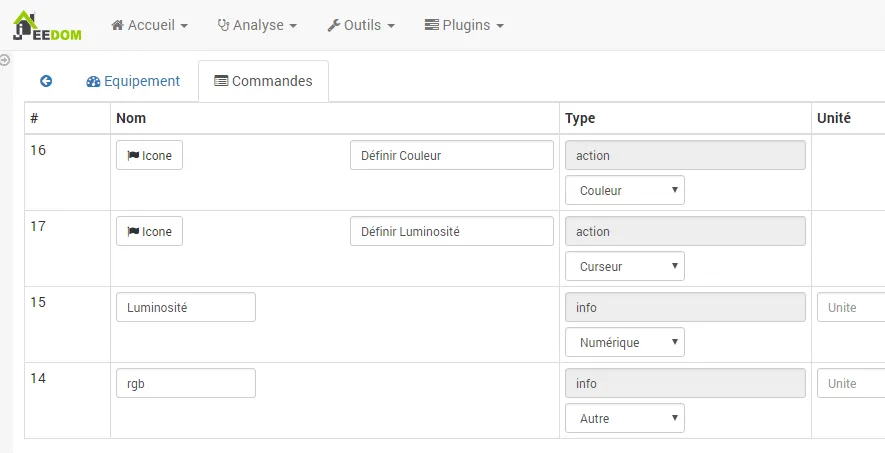Click info type field in row 14
The image size is (885, 453).
[x=685, y=384]
